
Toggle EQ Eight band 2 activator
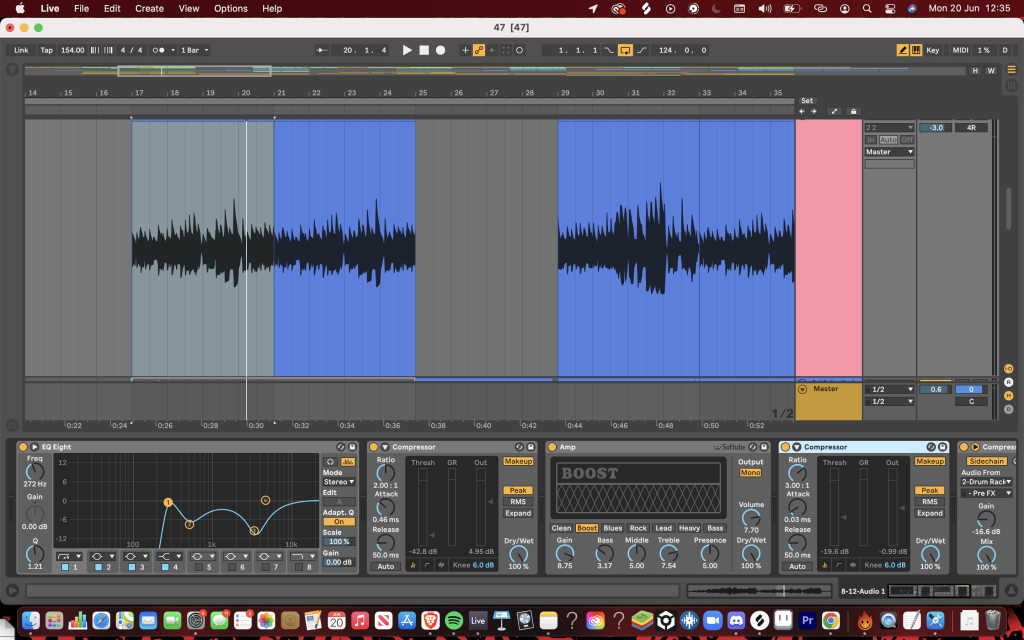click(99, 568)
